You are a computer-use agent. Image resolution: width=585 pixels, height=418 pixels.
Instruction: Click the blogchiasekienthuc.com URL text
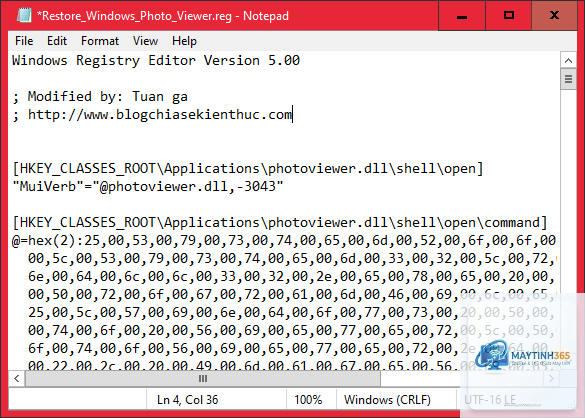160,115
